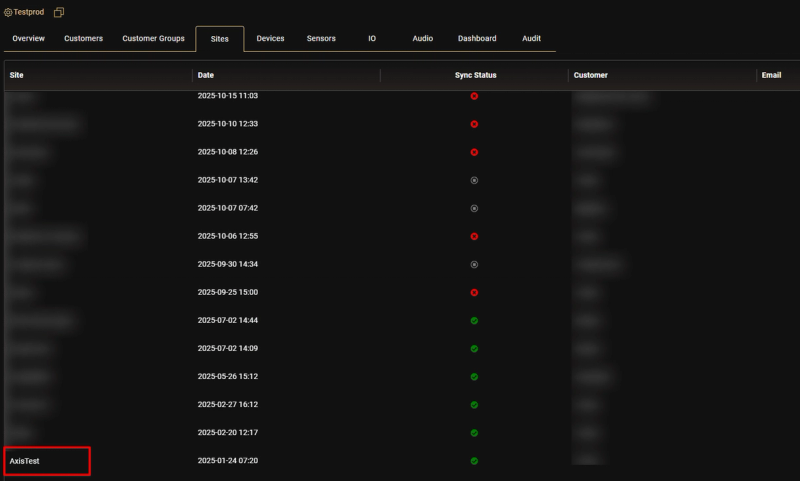Image resolution: width=800 pixels, height=481 pixels.
Task: Click the date 2025-05-26 15:12
Action: (x=228, y=376)
